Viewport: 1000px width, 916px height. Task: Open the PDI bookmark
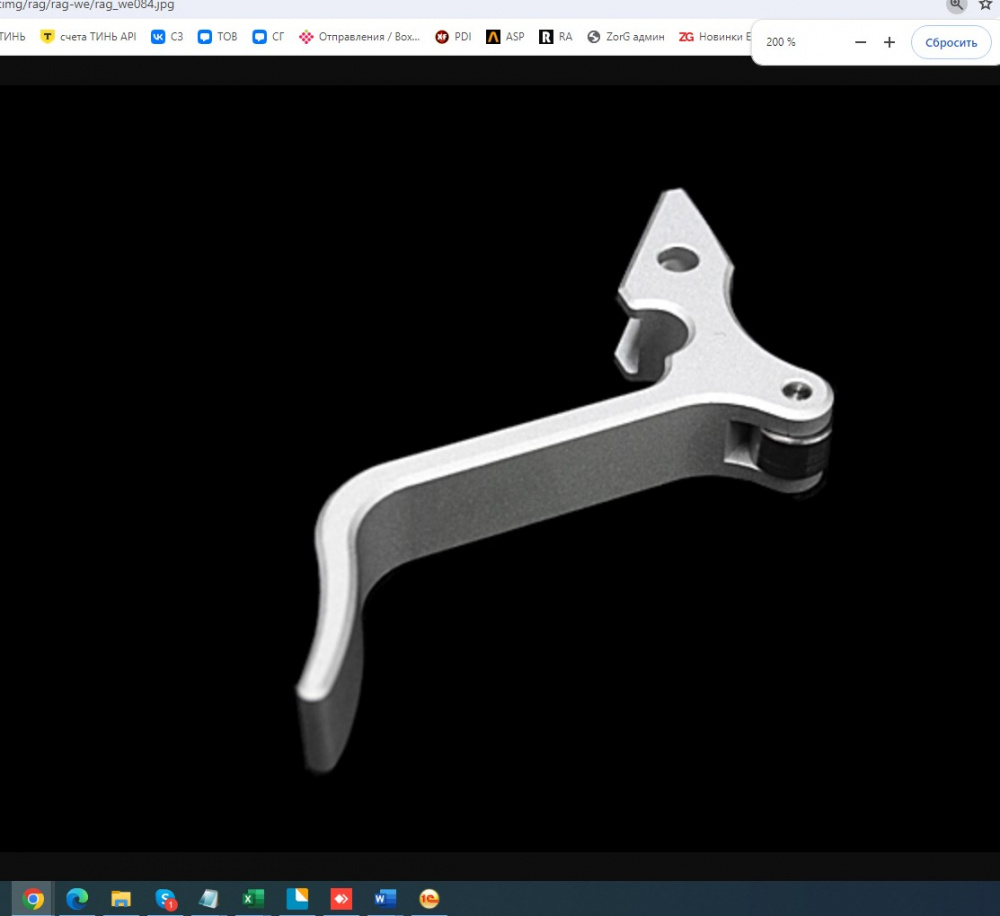[453, 37]
